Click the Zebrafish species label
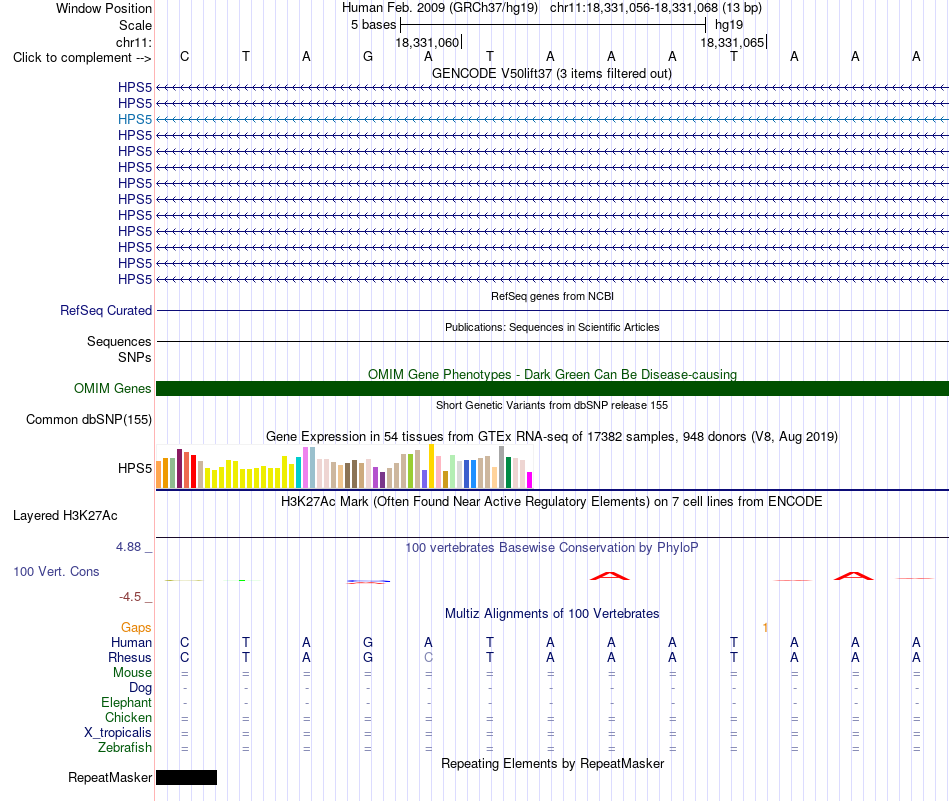 tap(125, 748)
